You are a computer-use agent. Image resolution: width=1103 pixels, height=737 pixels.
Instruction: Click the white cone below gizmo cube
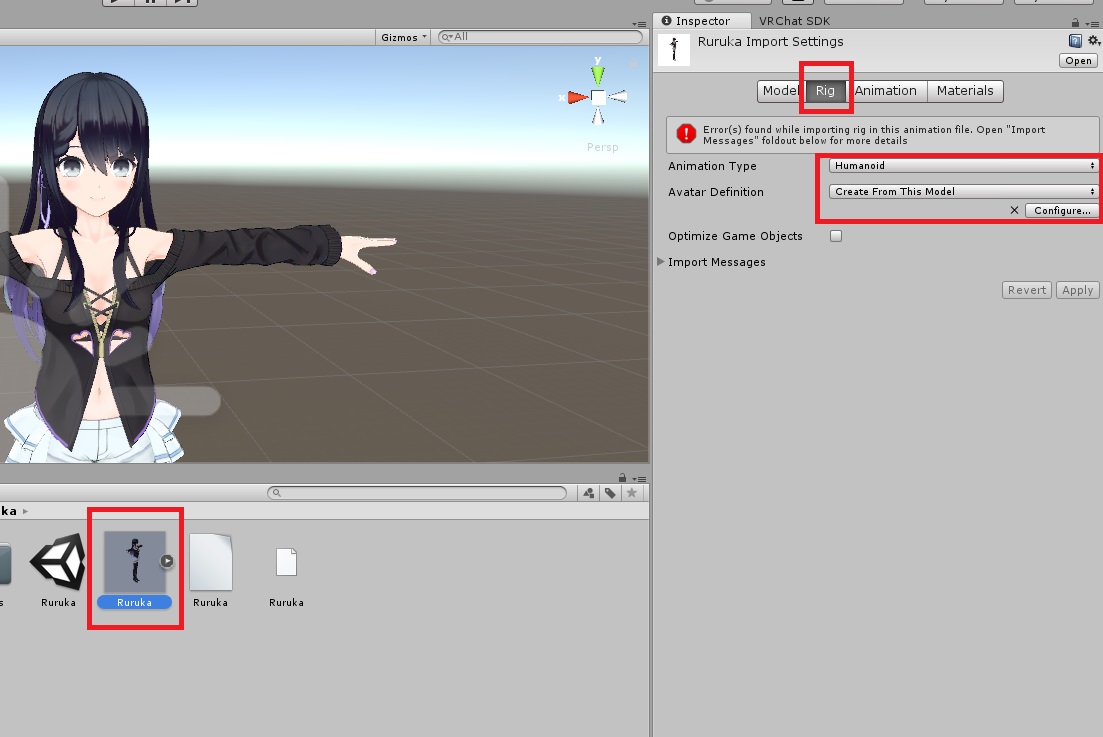coord(598,116)
